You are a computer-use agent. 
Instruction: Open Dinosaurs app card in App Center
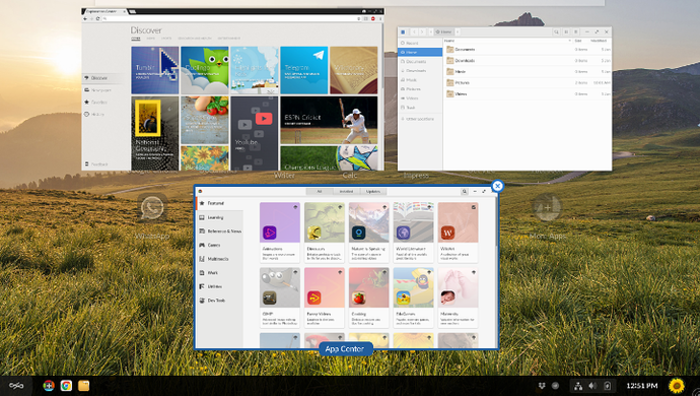coord(324,232)
